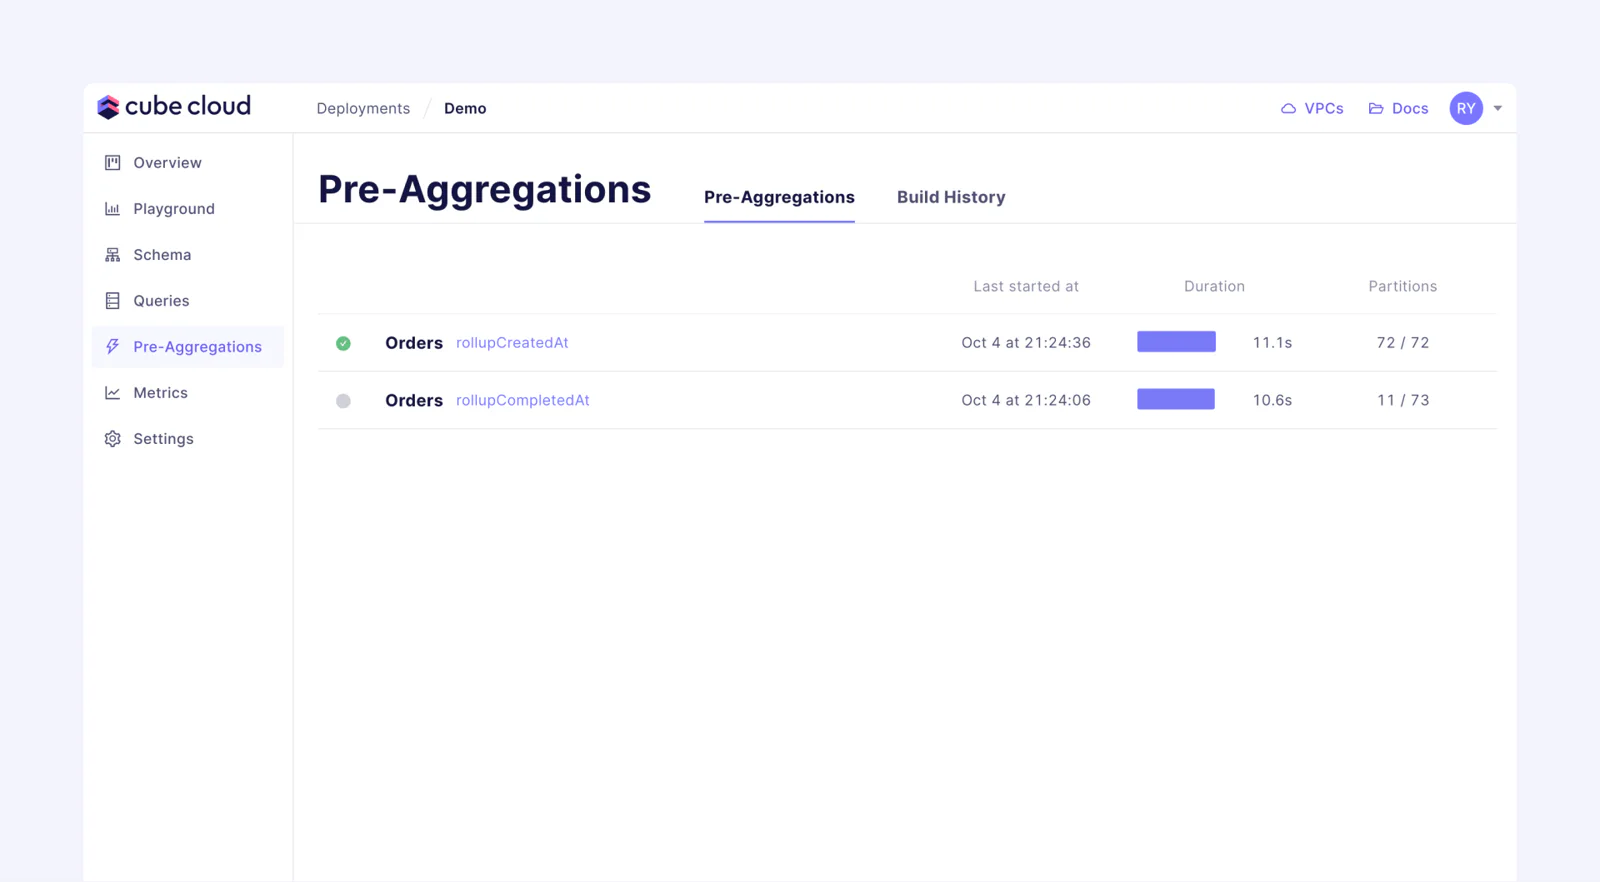Image resolution: width=1600 pixels, height=882 pixels.
Task: Click the Settings gear icon
Action: (113, 438)
